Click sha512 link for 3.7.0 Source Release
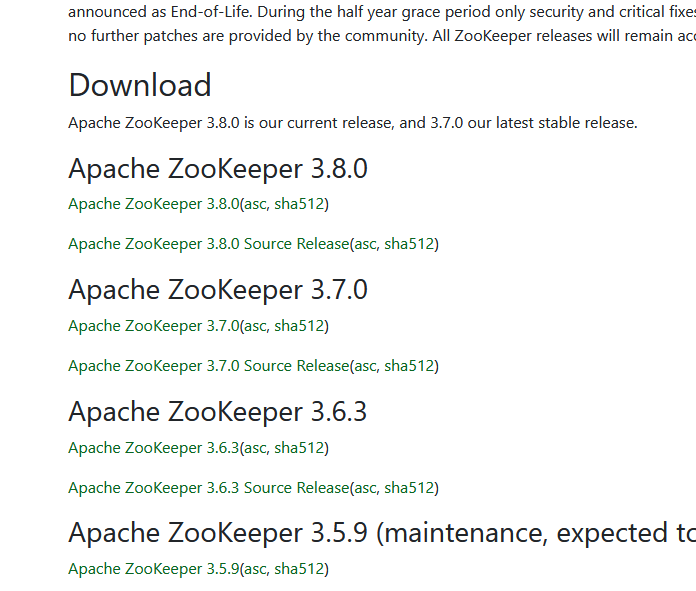The image size is (696, 591). click(x=409, y=366)
